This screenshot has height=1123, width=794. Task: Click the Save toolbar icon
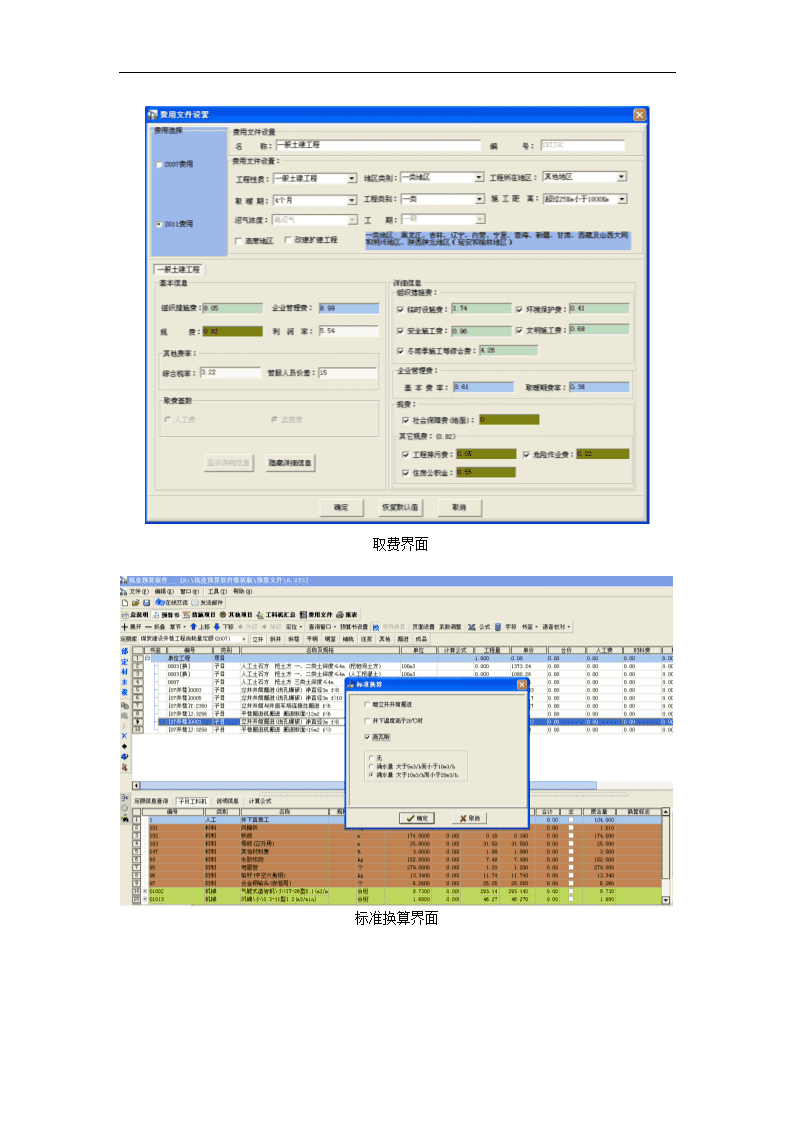tap(145, 603)
